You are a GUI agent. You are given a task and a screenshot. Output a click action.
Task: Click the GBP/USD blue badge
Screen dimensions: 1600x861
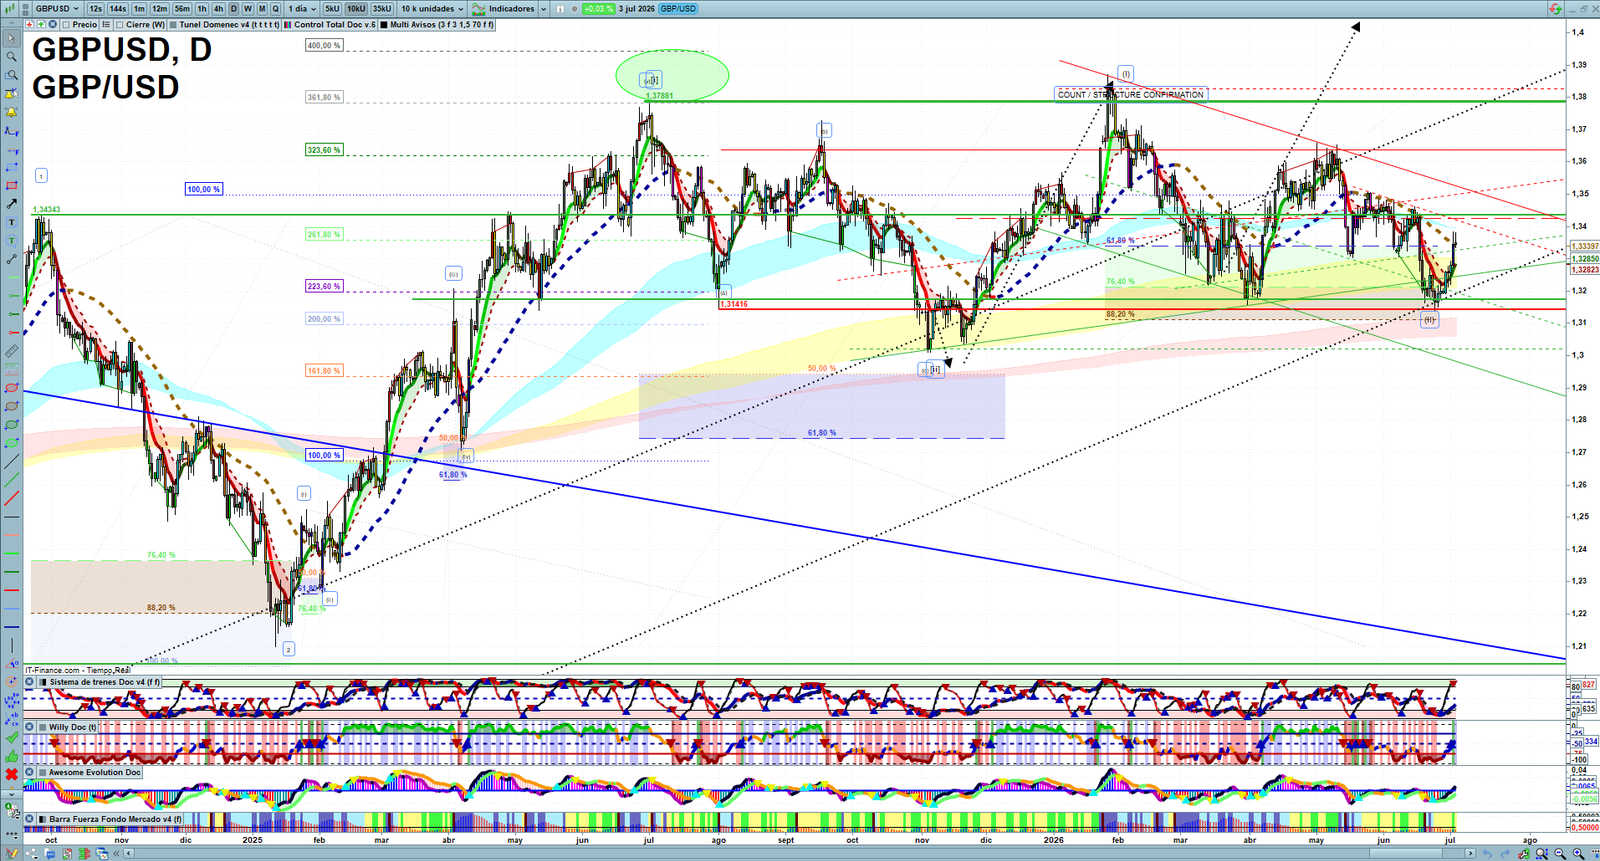[678, 8]
